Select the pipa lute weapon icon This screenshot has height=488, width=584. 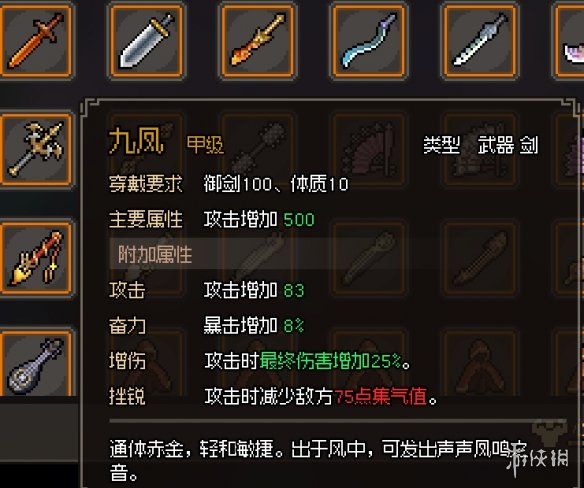(36, 364)
